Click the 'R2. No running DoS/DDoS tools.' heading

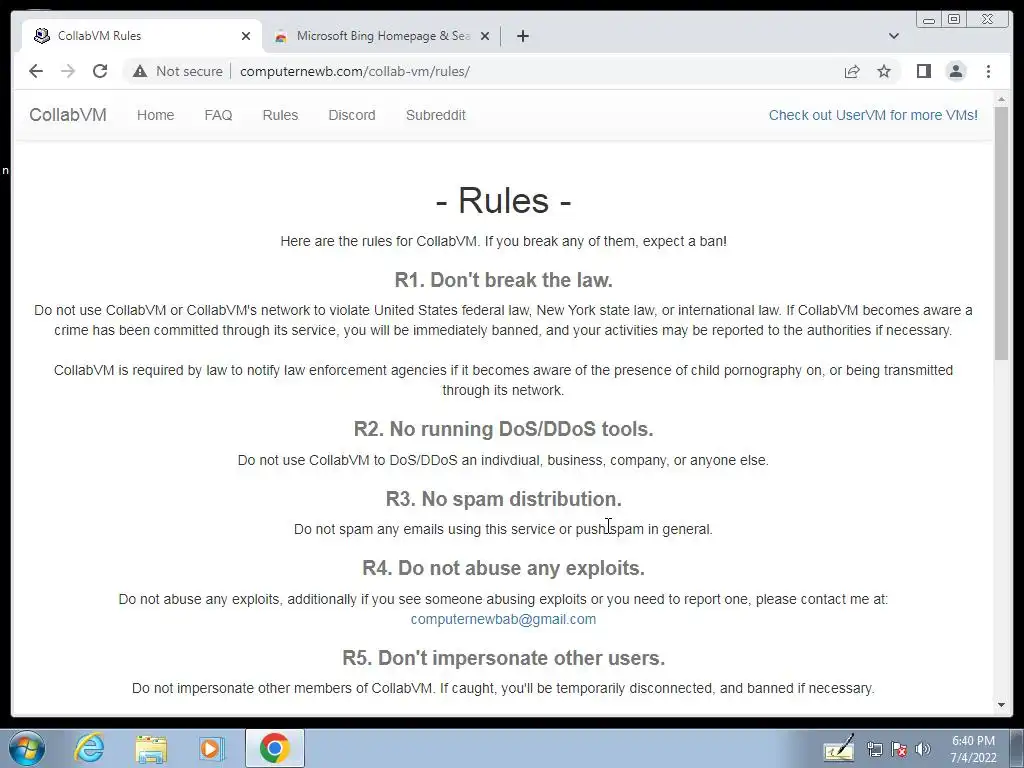pos(504,429)
